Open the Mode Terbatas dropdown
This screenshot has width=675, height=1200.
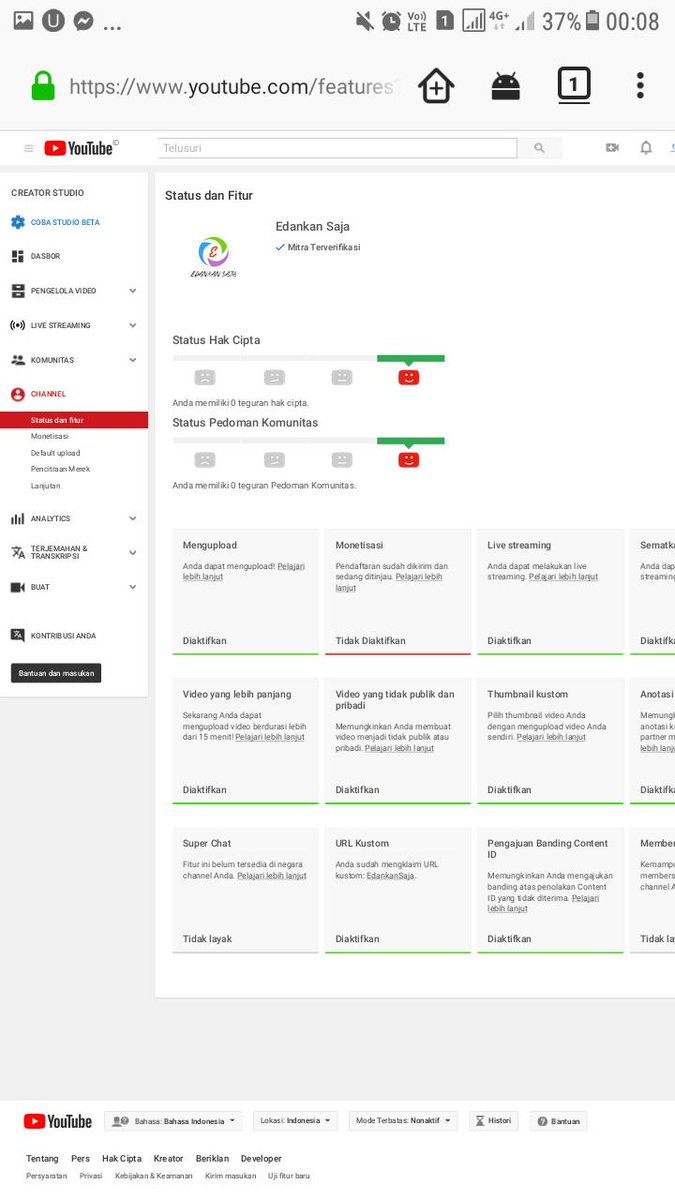pyautogui.click(x=404, y=1121)
